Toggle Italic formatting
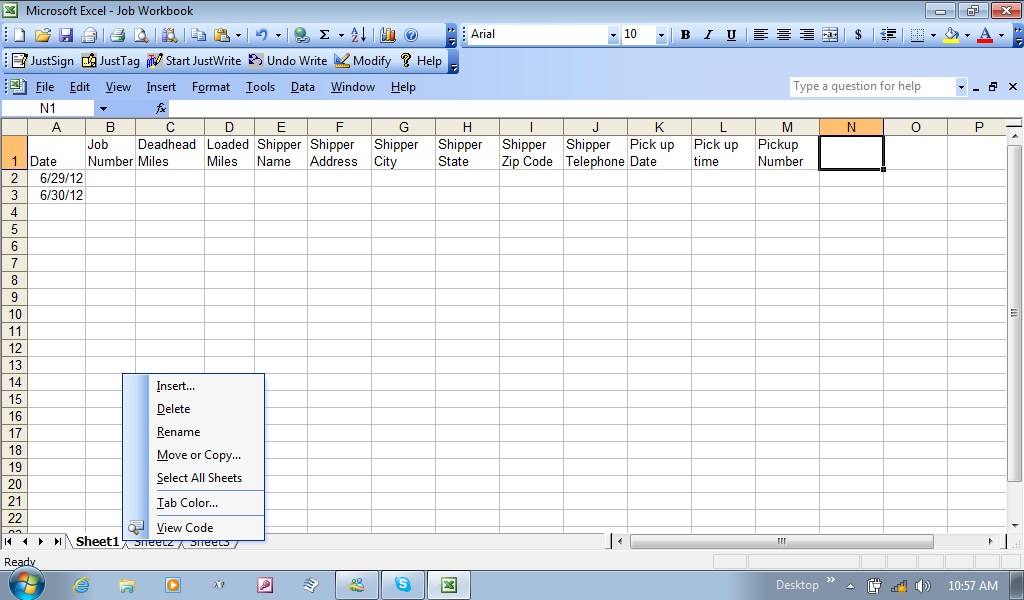 [x=708, y=35]
